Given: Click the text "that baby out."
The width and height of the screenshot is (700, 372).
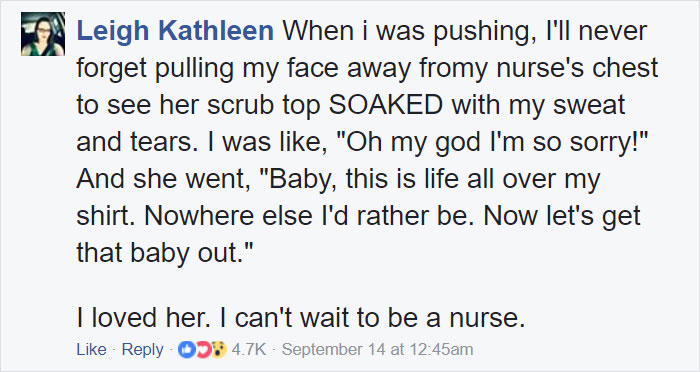Looking at the screenshot, I should tap(165, 253).
